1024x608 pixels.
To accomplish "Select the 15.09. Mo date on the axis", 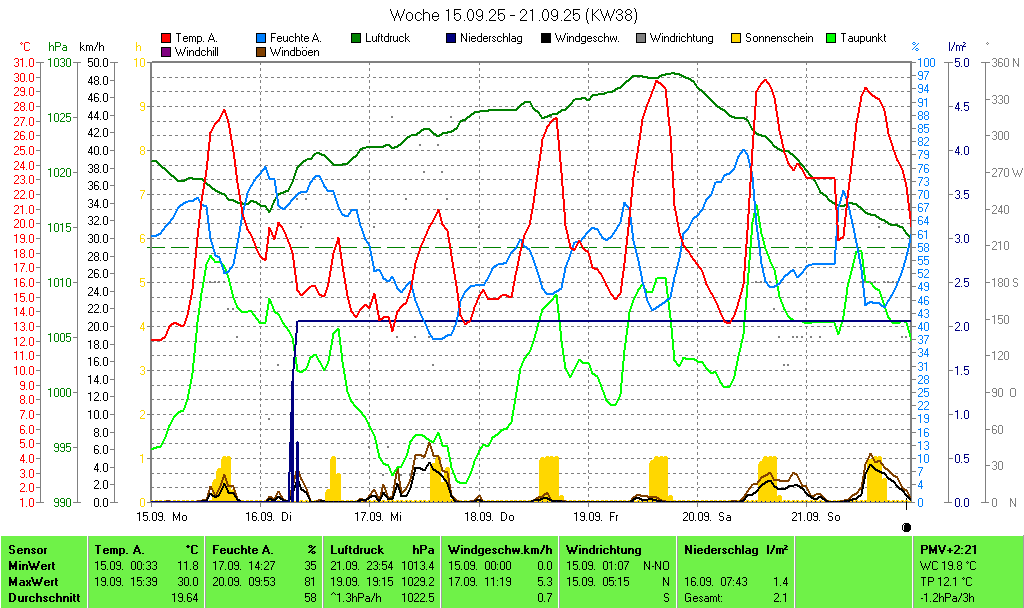I will point(162,517).
